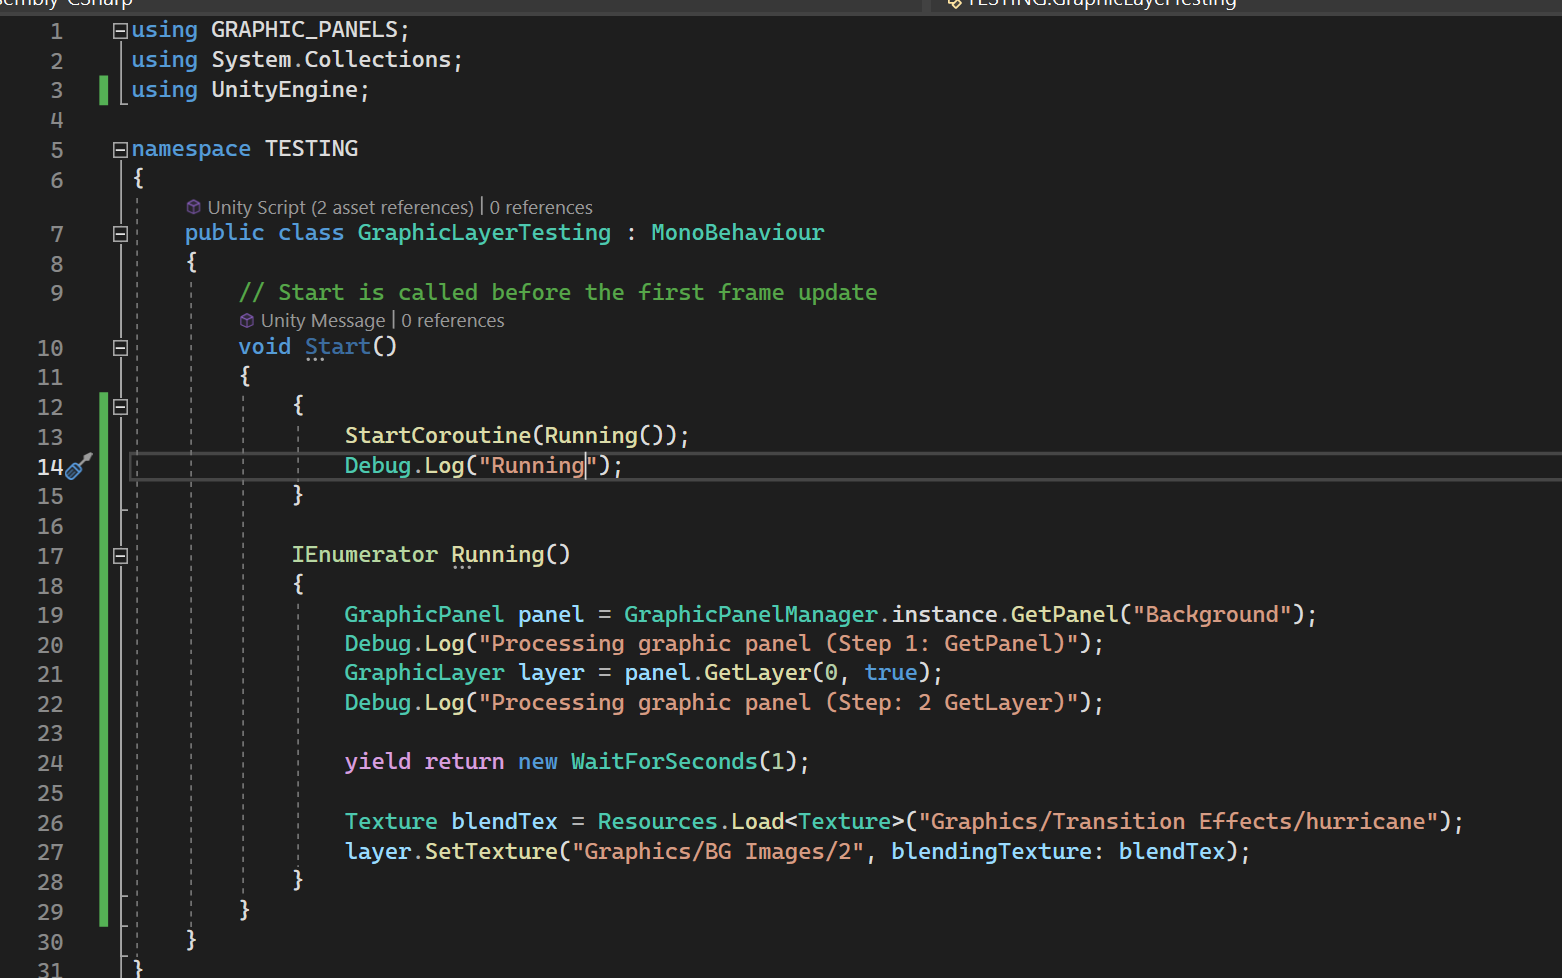
Task: Click '0 references' above the Start method
Action: tap(453, 321)
